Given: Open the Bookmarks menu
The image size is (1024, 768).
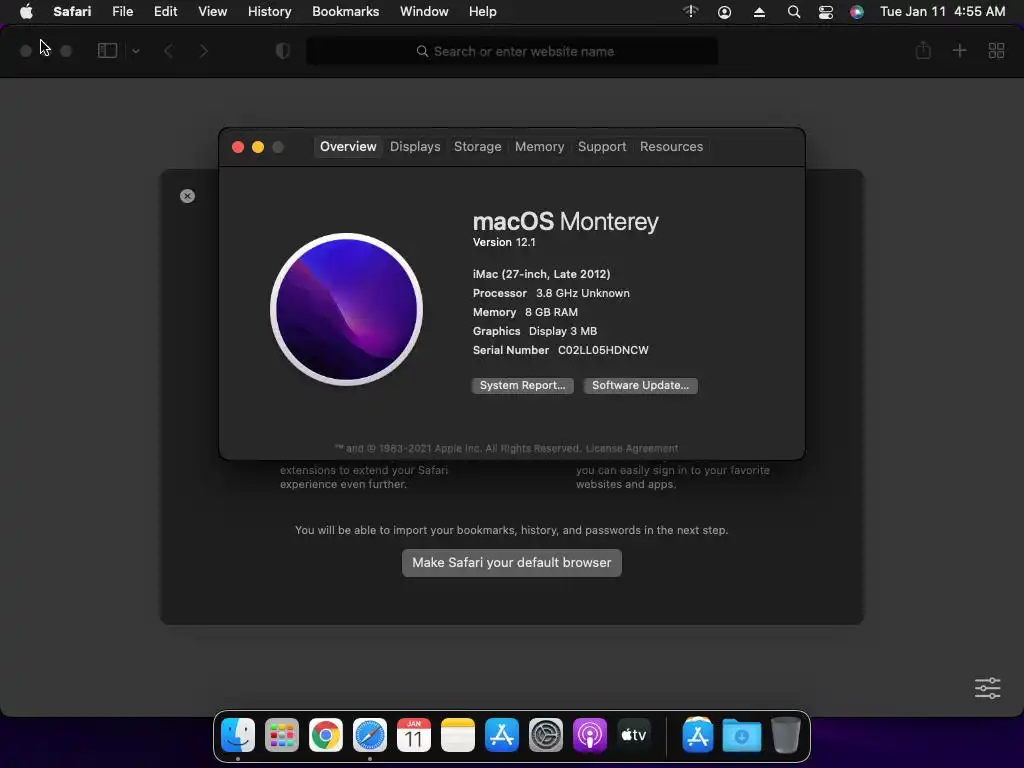Looking at the screenshot, I should [x=345, y=12].
